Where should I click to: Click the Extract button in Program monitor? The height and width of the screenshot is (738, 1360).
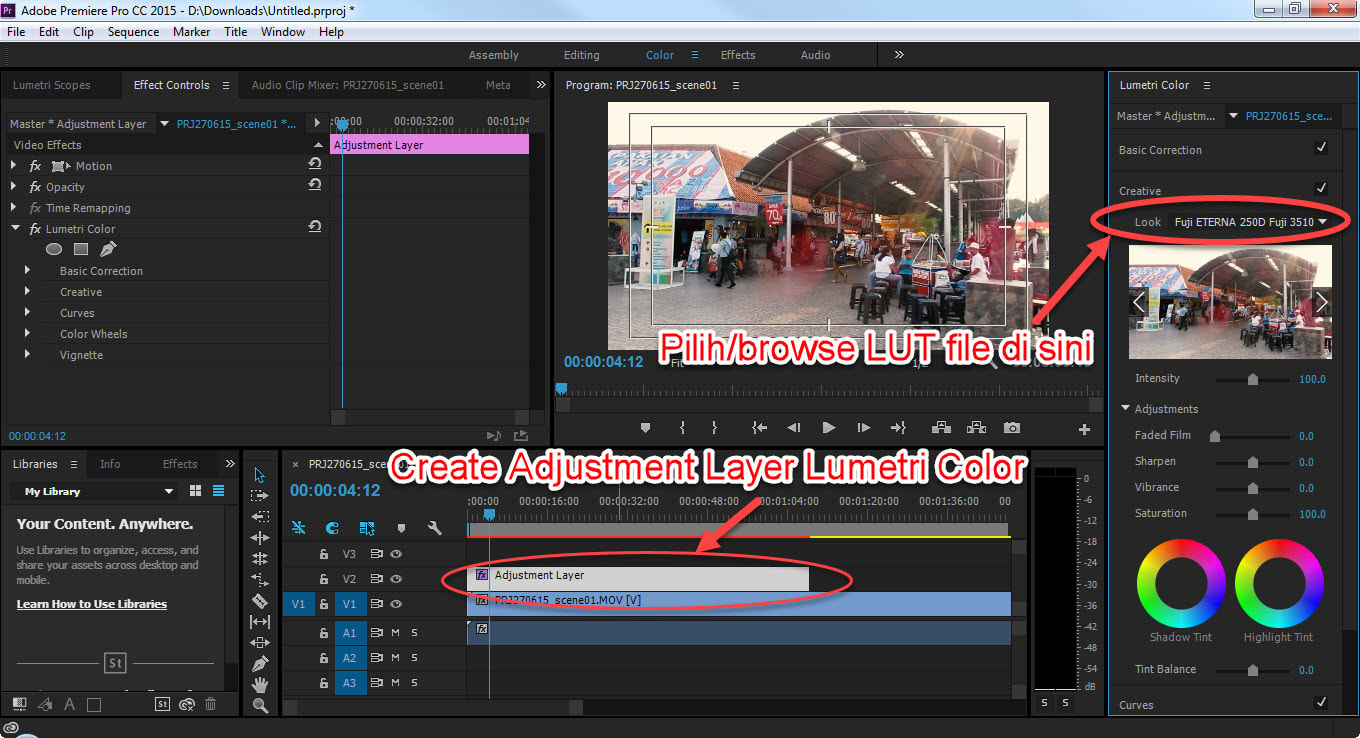pos(976,428)
